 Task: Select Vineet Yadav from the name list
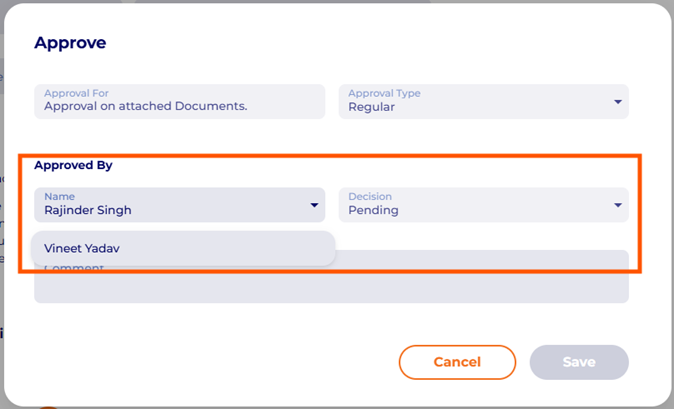pyautogui.click(x=82, y=248)
